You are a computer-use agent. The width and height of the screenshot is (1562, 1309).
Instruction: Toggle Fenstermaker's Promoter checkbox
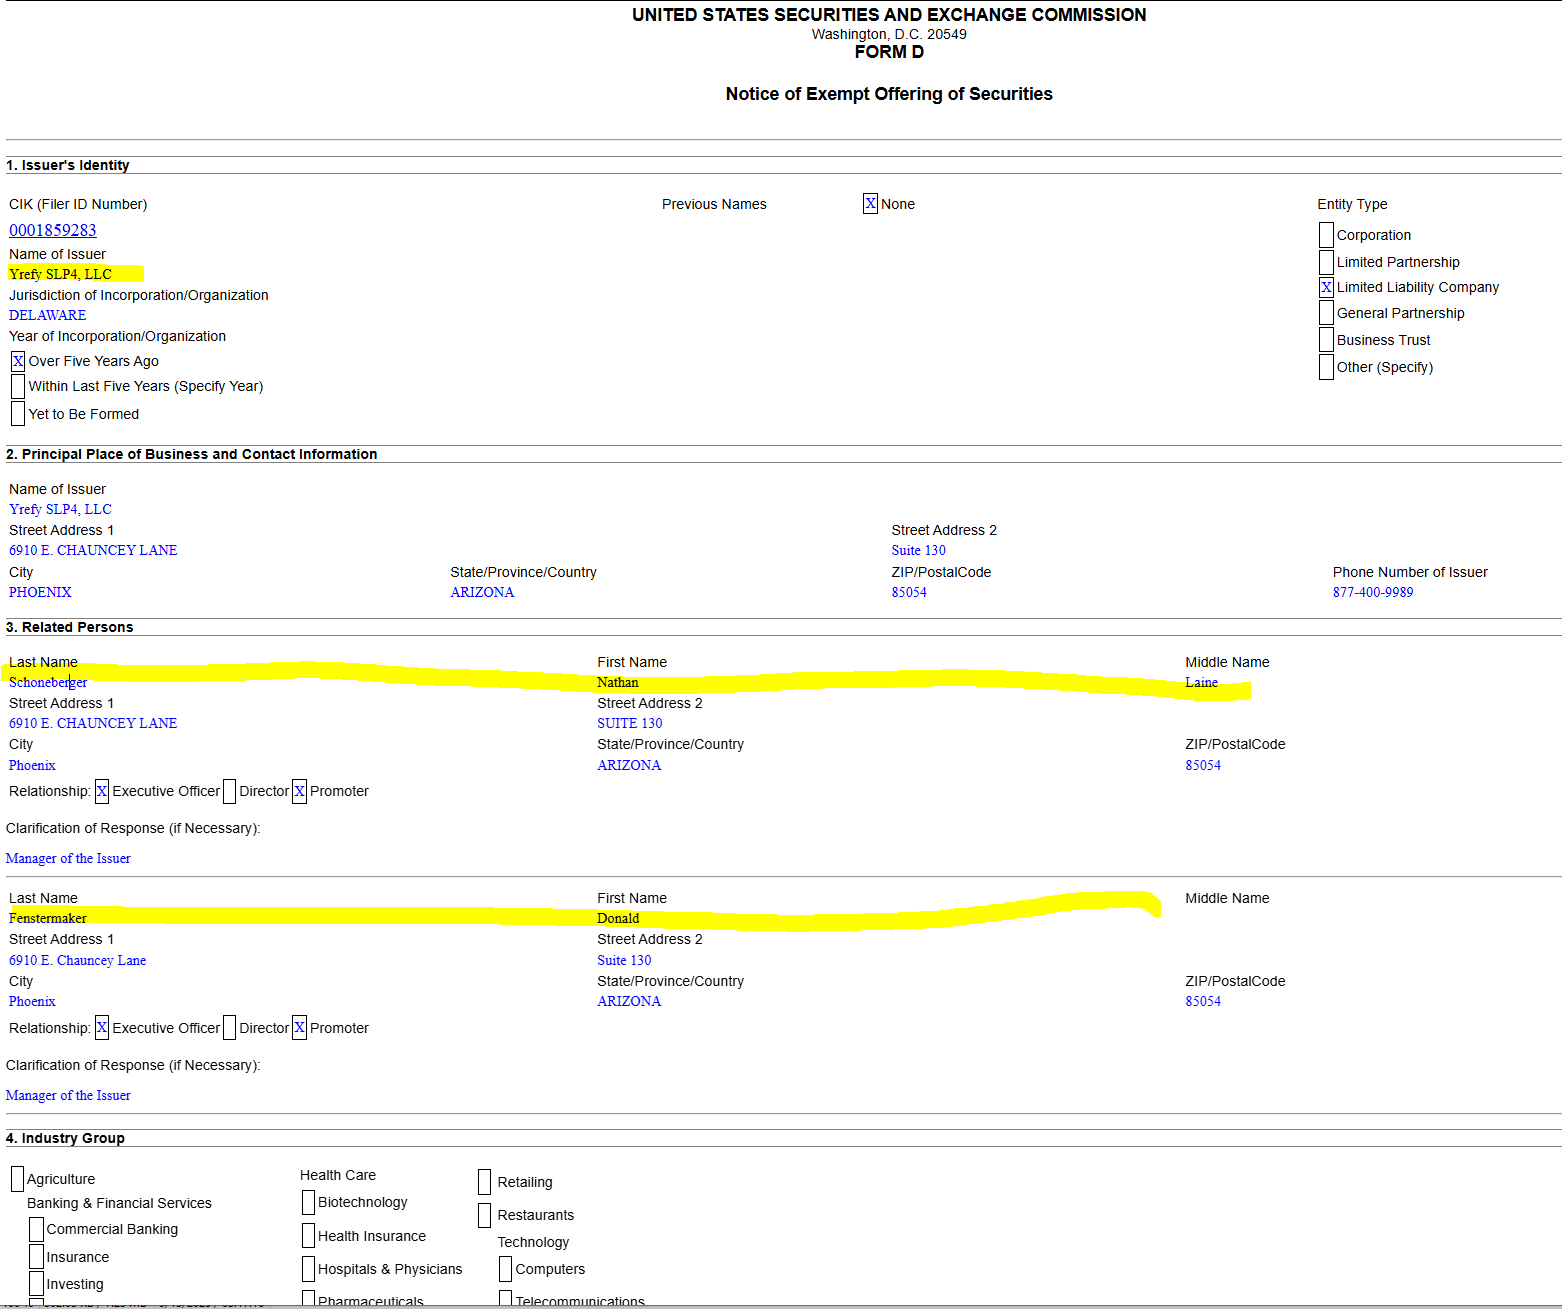(299, 1028)
